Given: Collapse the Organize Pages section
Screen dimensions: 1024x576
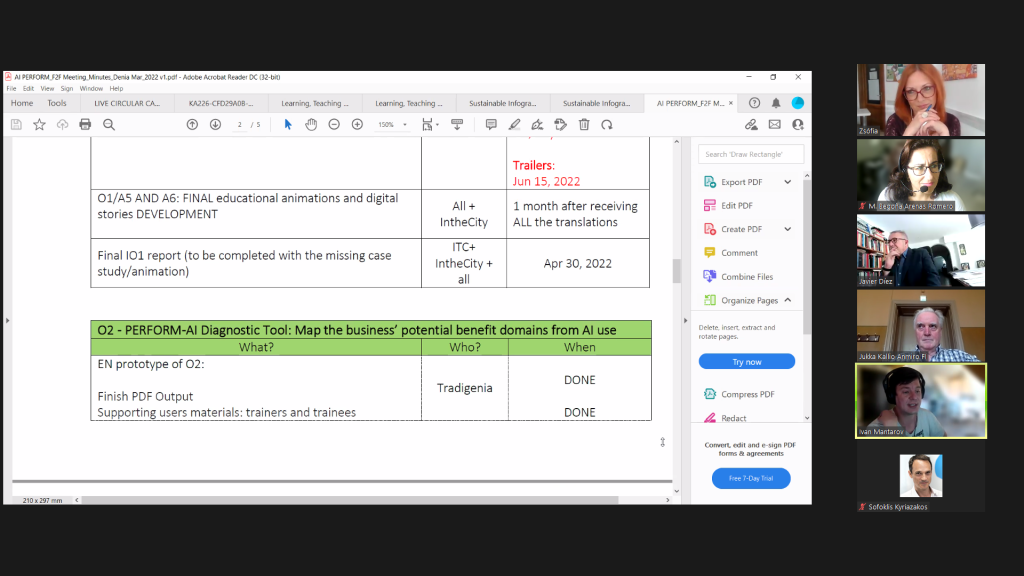Looking at the screenshot, I should [787, 300].
